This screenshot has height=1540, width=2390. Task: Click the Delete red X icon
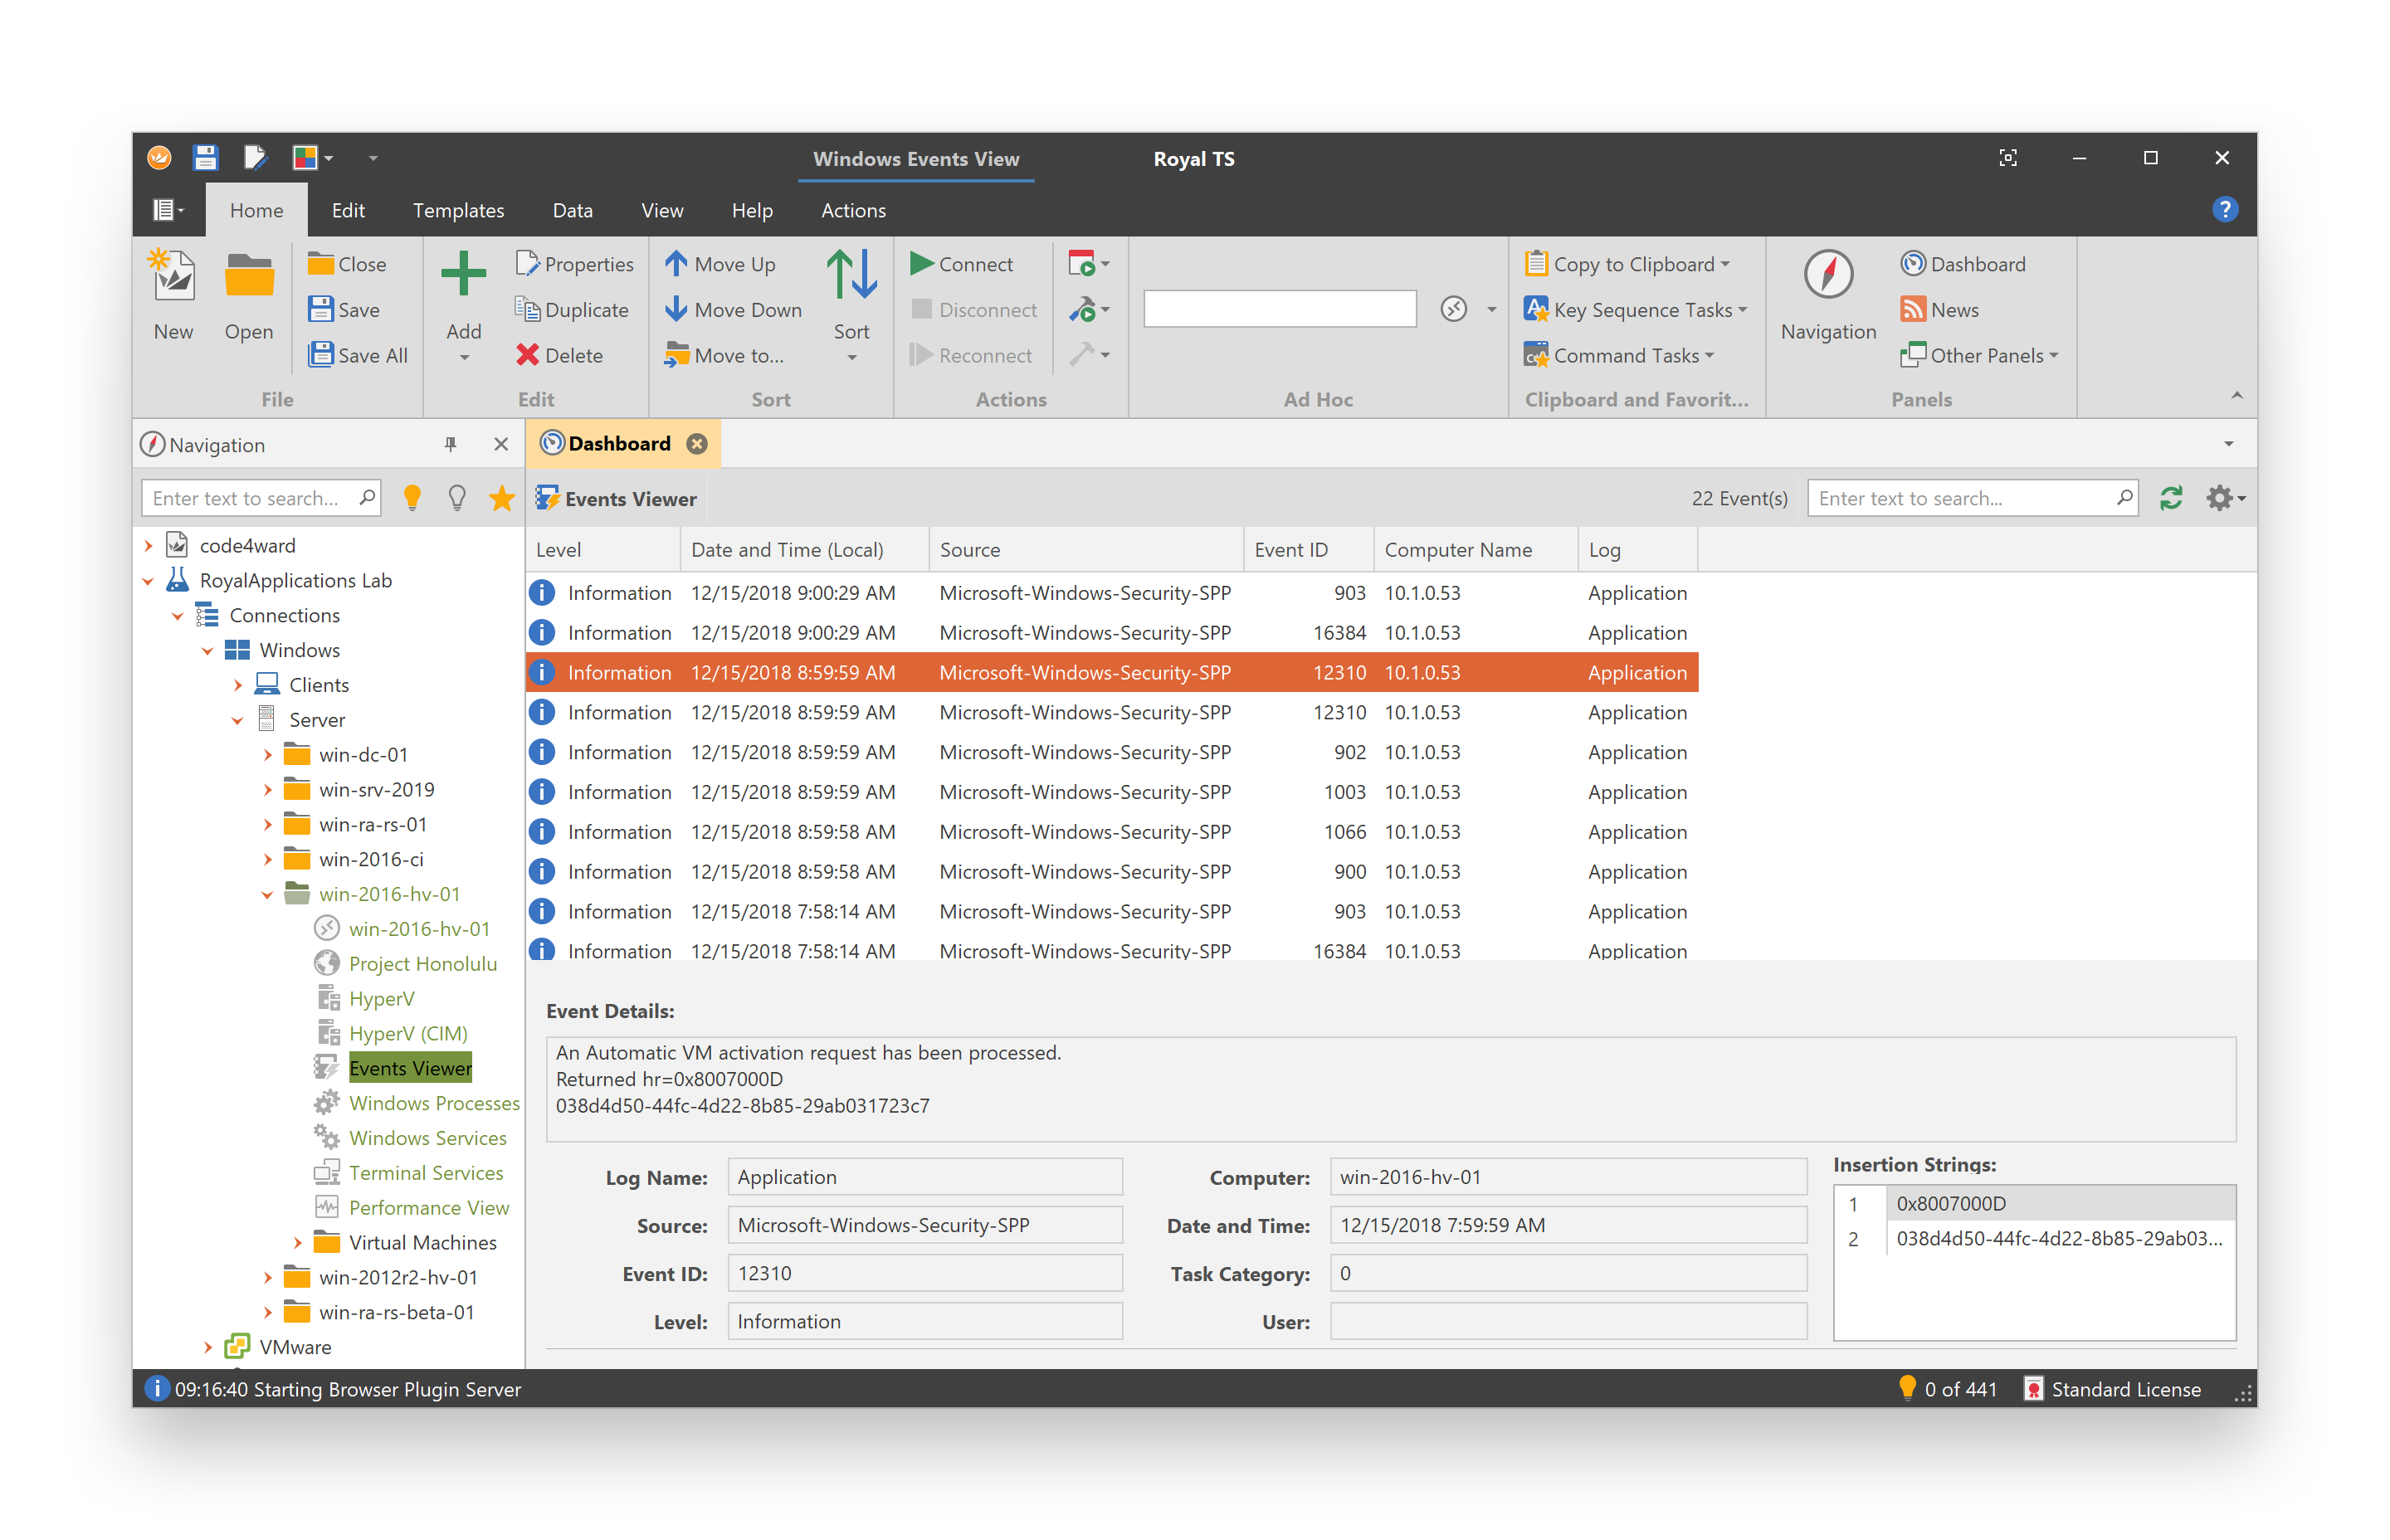527,355
